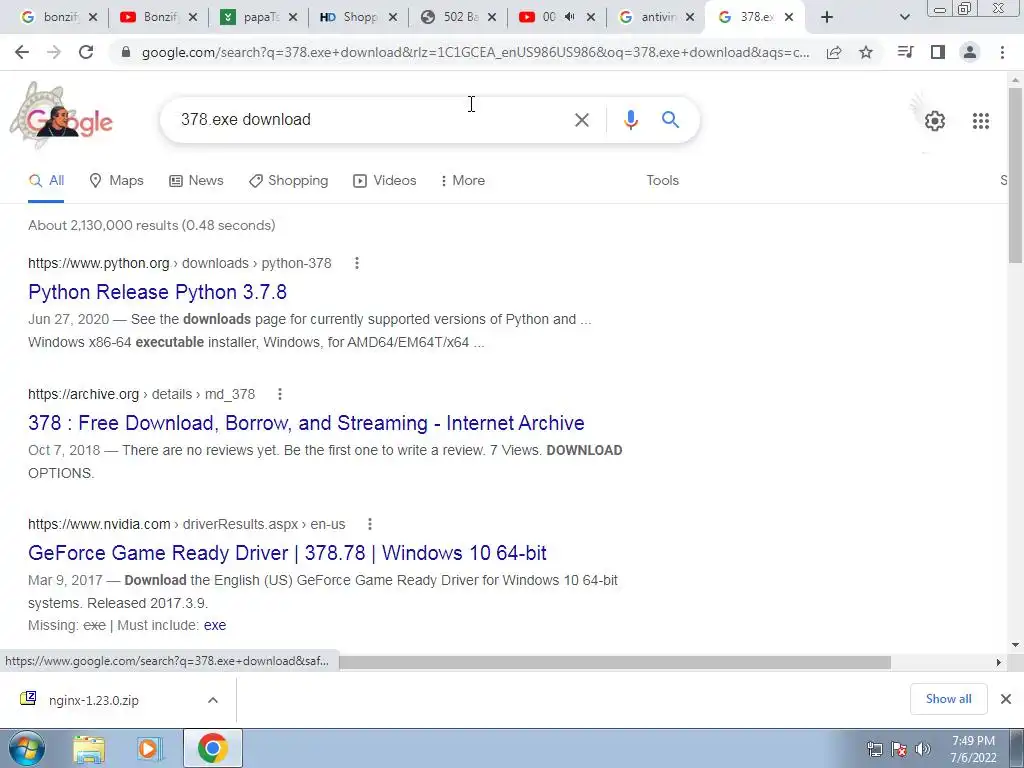Start voice search with the microphone icon

630,120
